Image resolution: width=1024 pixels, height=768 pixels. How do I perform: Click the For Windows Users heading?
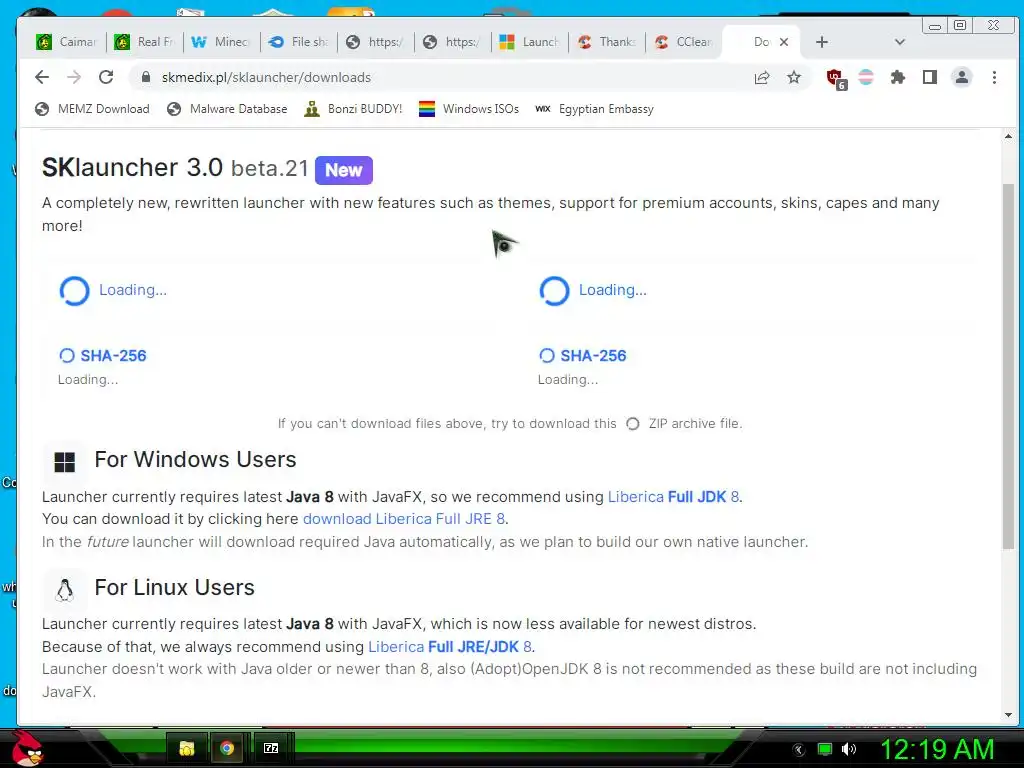click(195, 460)
